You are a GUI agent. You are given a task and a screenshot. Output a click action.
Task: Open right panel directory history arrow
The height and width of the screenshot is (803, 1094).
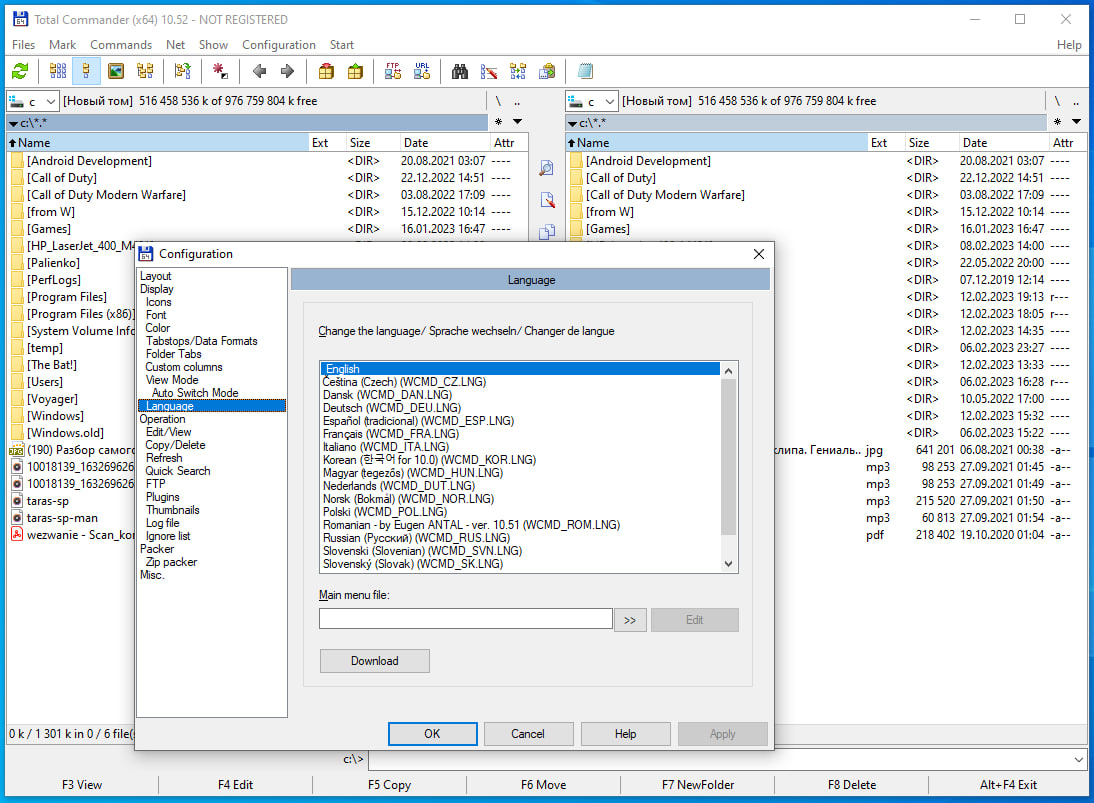tap(1077, 122)
